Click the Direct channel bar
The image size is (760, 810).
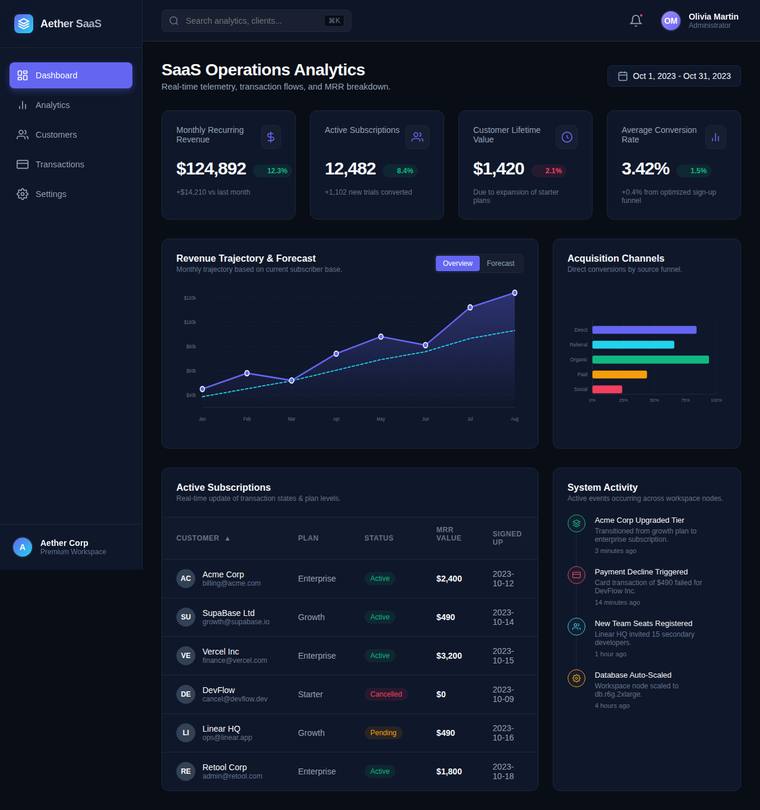tap(644, 330)
